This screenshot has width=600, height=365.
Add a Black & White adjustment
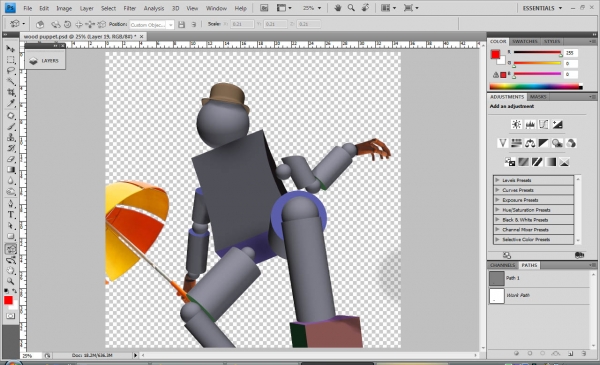[543, 143]
